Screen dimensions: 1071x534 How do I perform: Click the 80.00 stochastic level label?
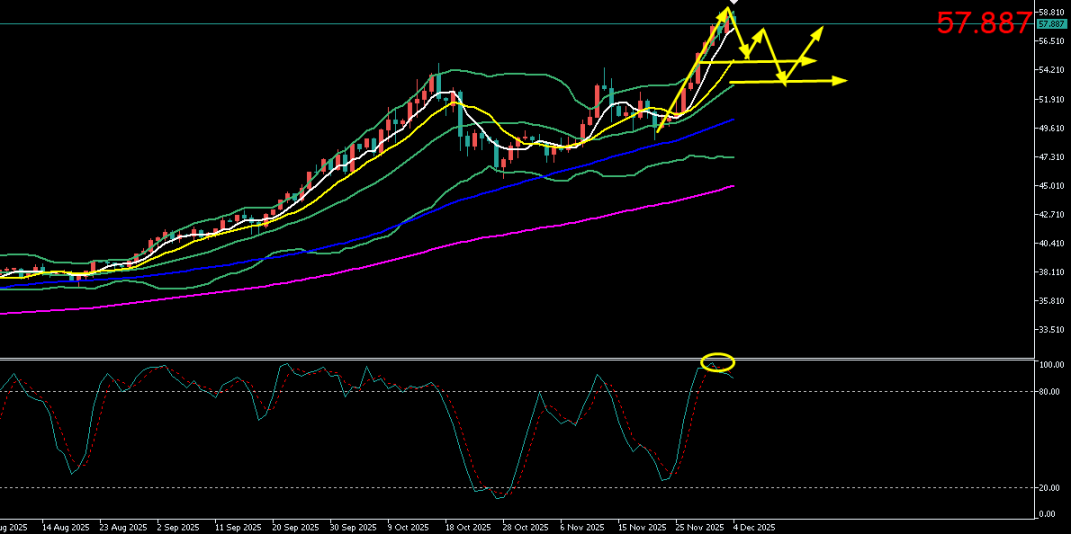1048,392
